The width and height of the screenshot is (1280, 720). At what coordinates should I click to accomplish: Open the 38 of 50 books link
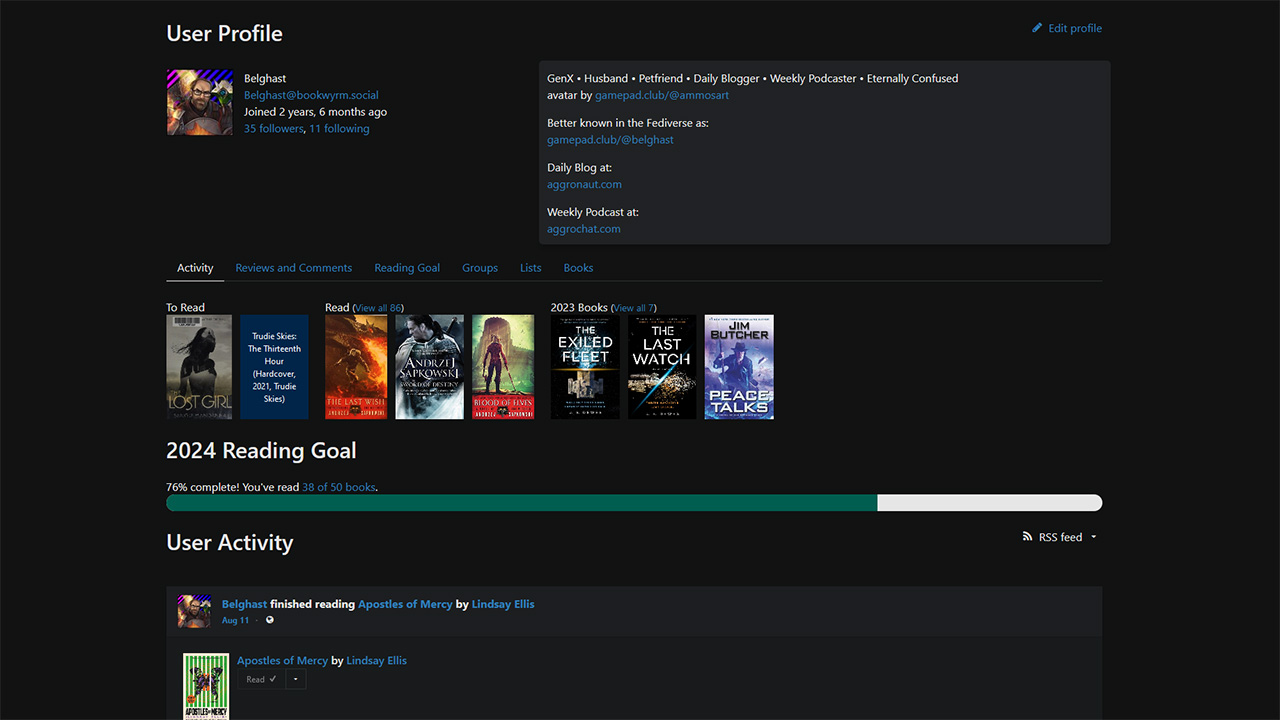339,487
